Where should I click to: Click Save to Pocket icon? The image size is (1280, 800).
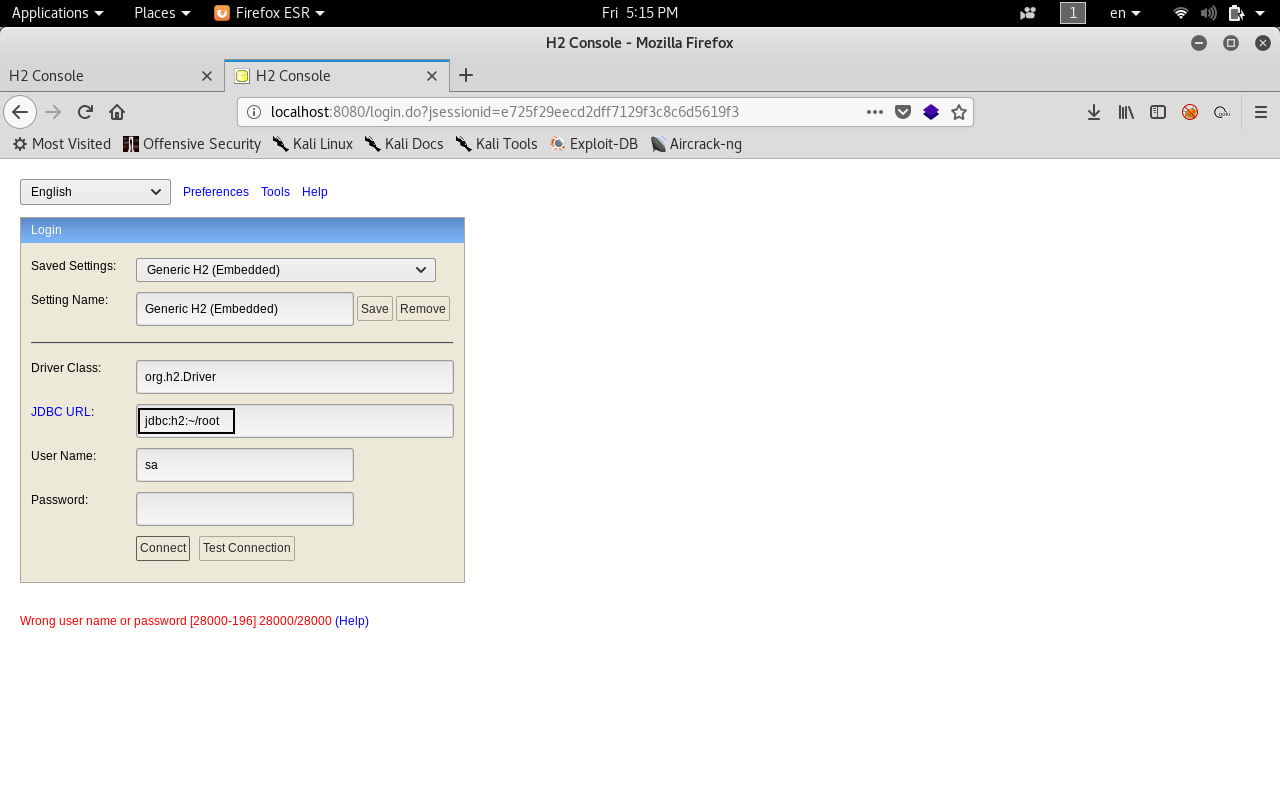[x=903, y=112]
